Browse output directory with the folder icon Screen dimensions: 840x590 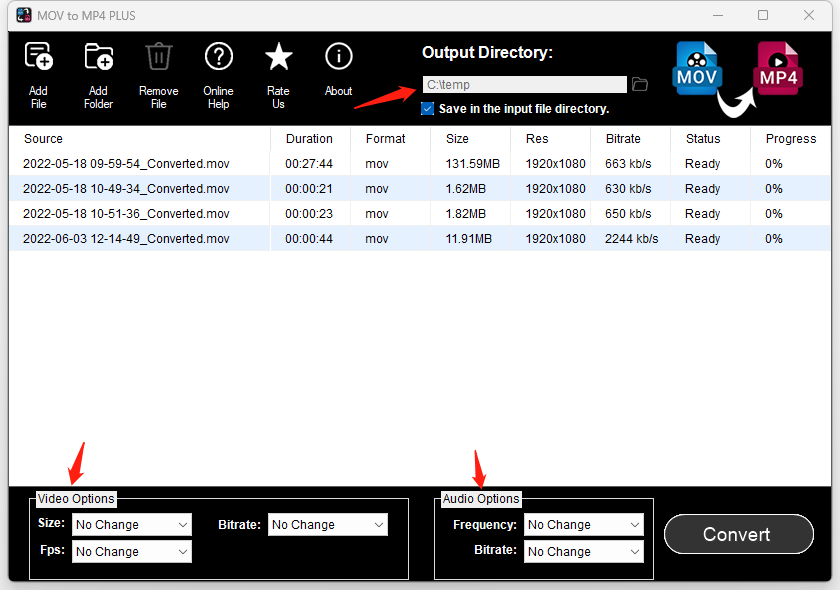click(x=640, y=85)
